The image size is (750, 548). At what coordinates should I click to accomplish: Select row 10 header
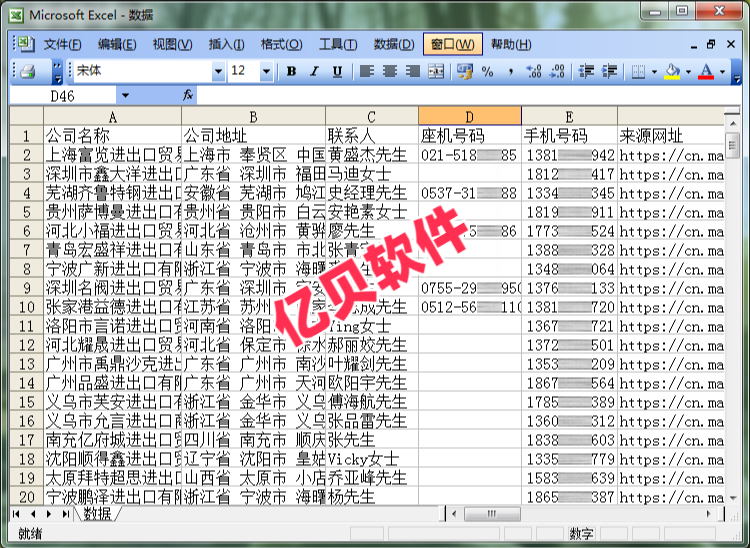pos(27,307)
